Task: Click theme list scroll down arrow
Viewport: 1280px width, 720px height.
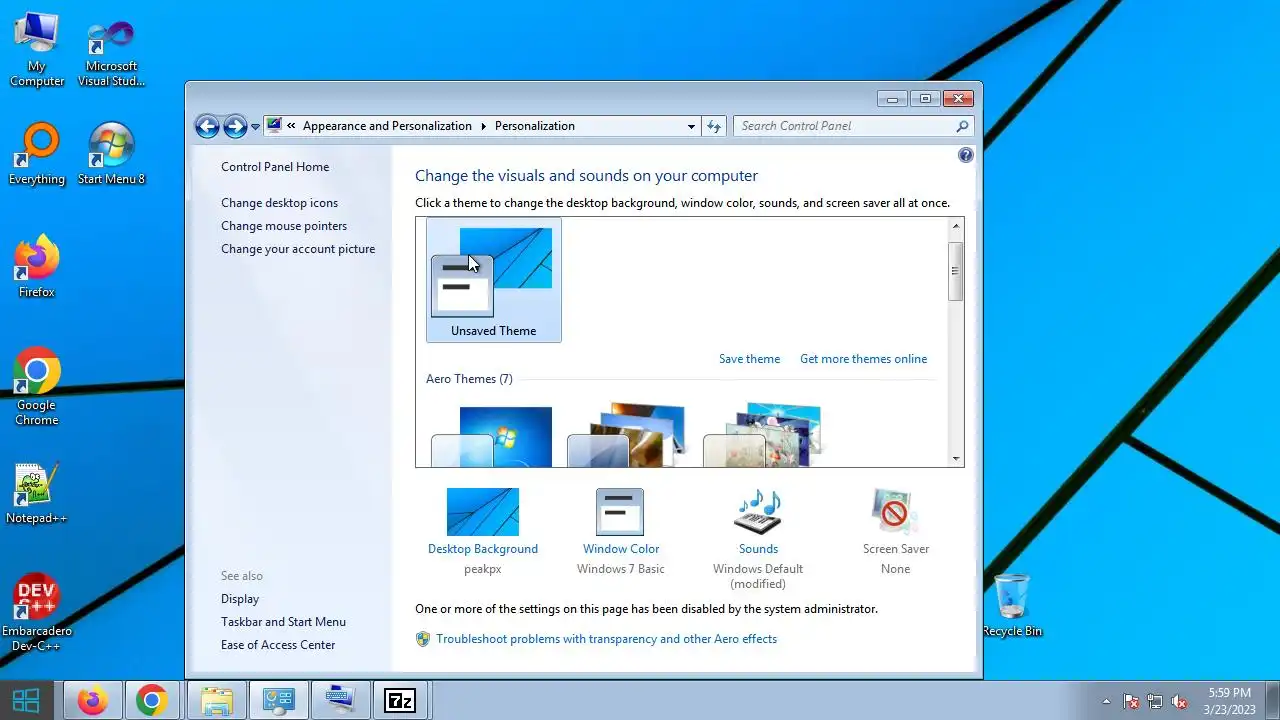Action: tap(956, 459)
